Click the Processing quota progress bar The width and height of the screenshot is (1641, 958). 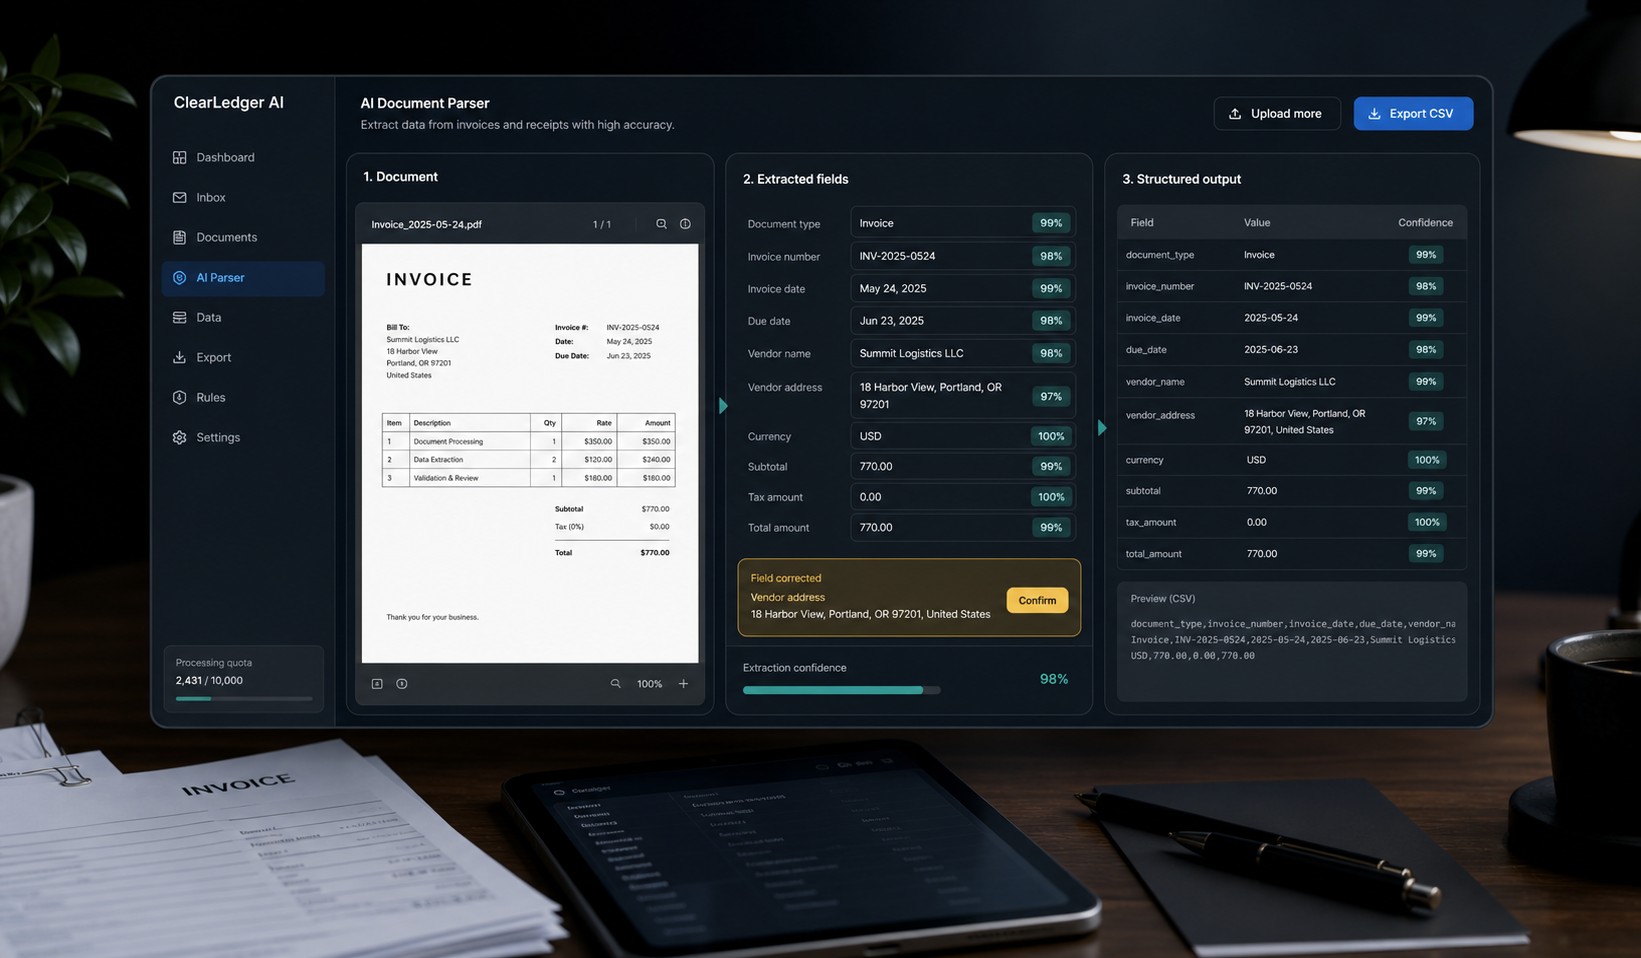[x=244, y=699]
